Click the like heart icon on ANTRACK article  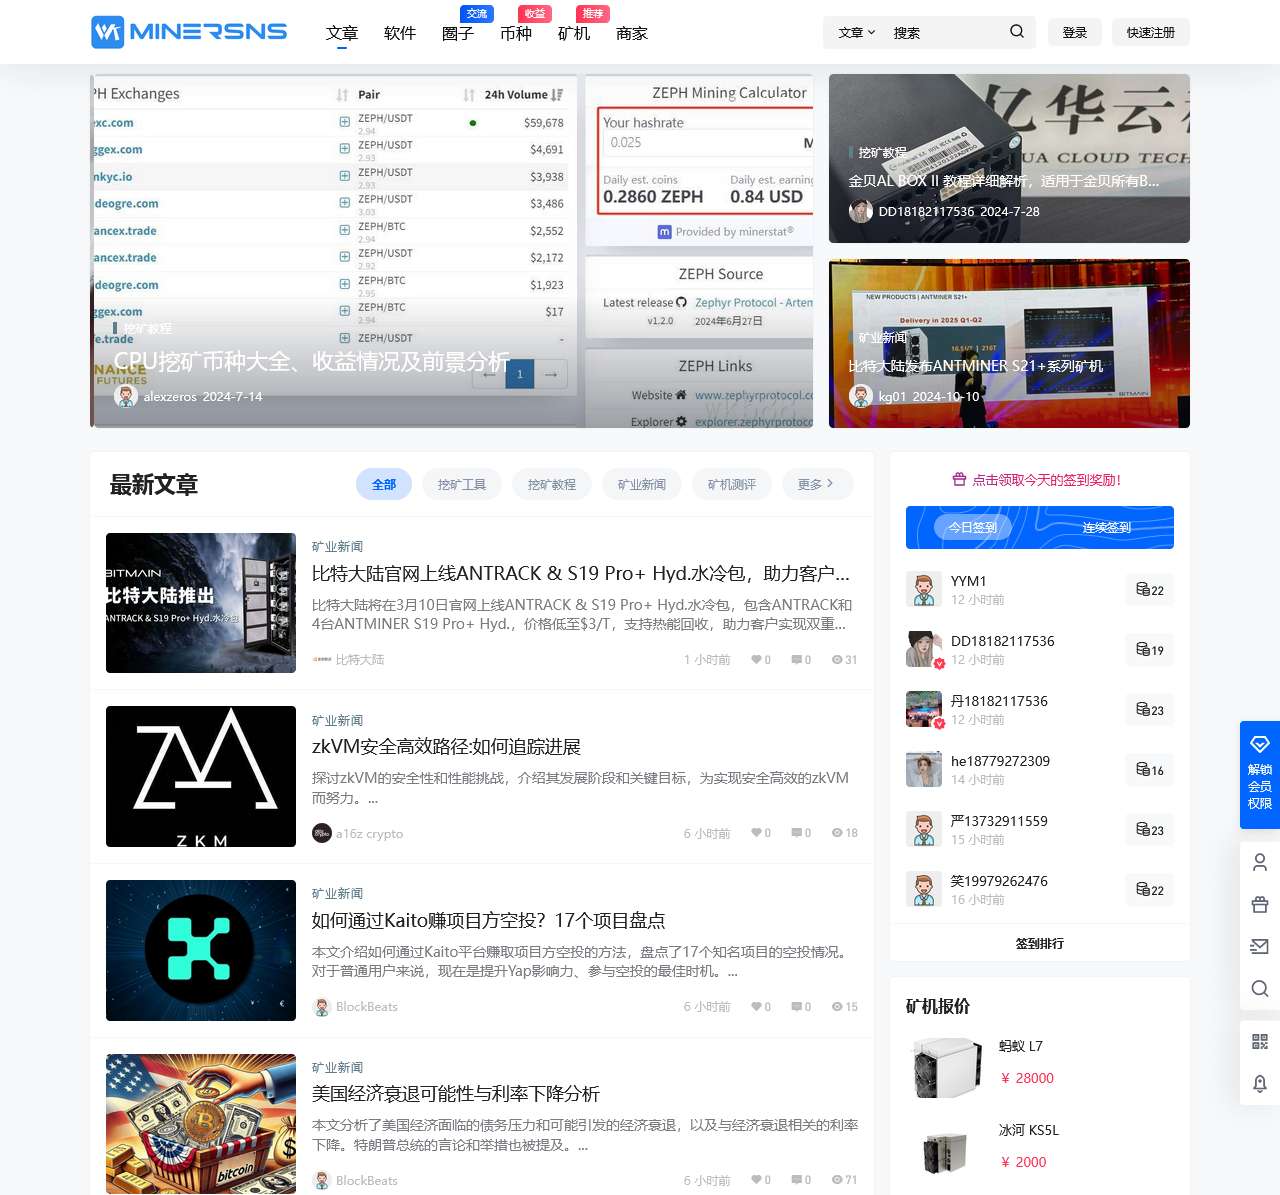757,660
